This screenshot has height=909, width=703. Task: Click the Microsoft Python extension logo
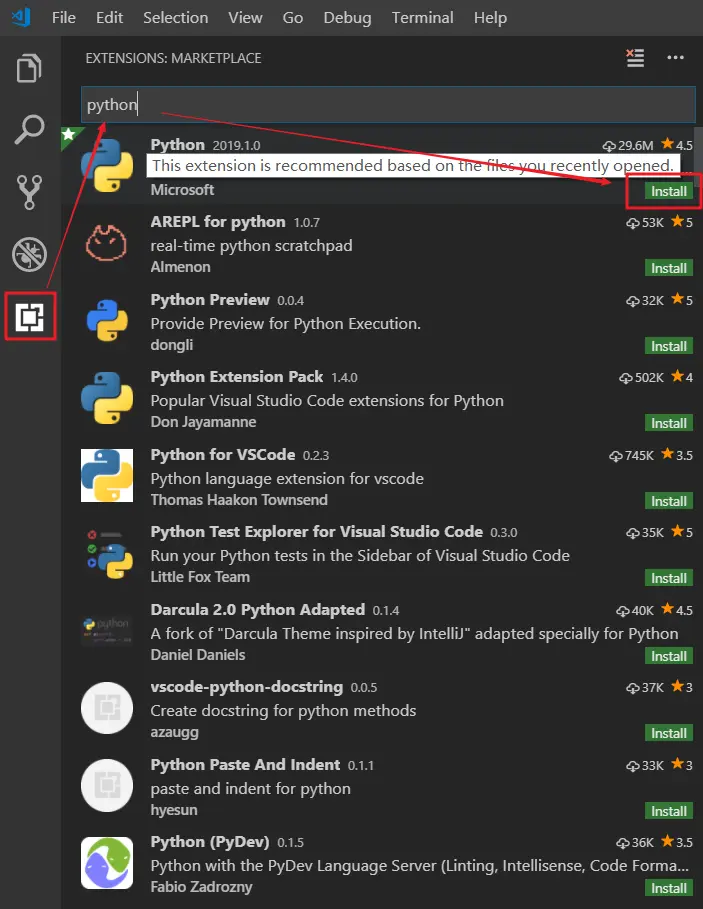point(107,165)
